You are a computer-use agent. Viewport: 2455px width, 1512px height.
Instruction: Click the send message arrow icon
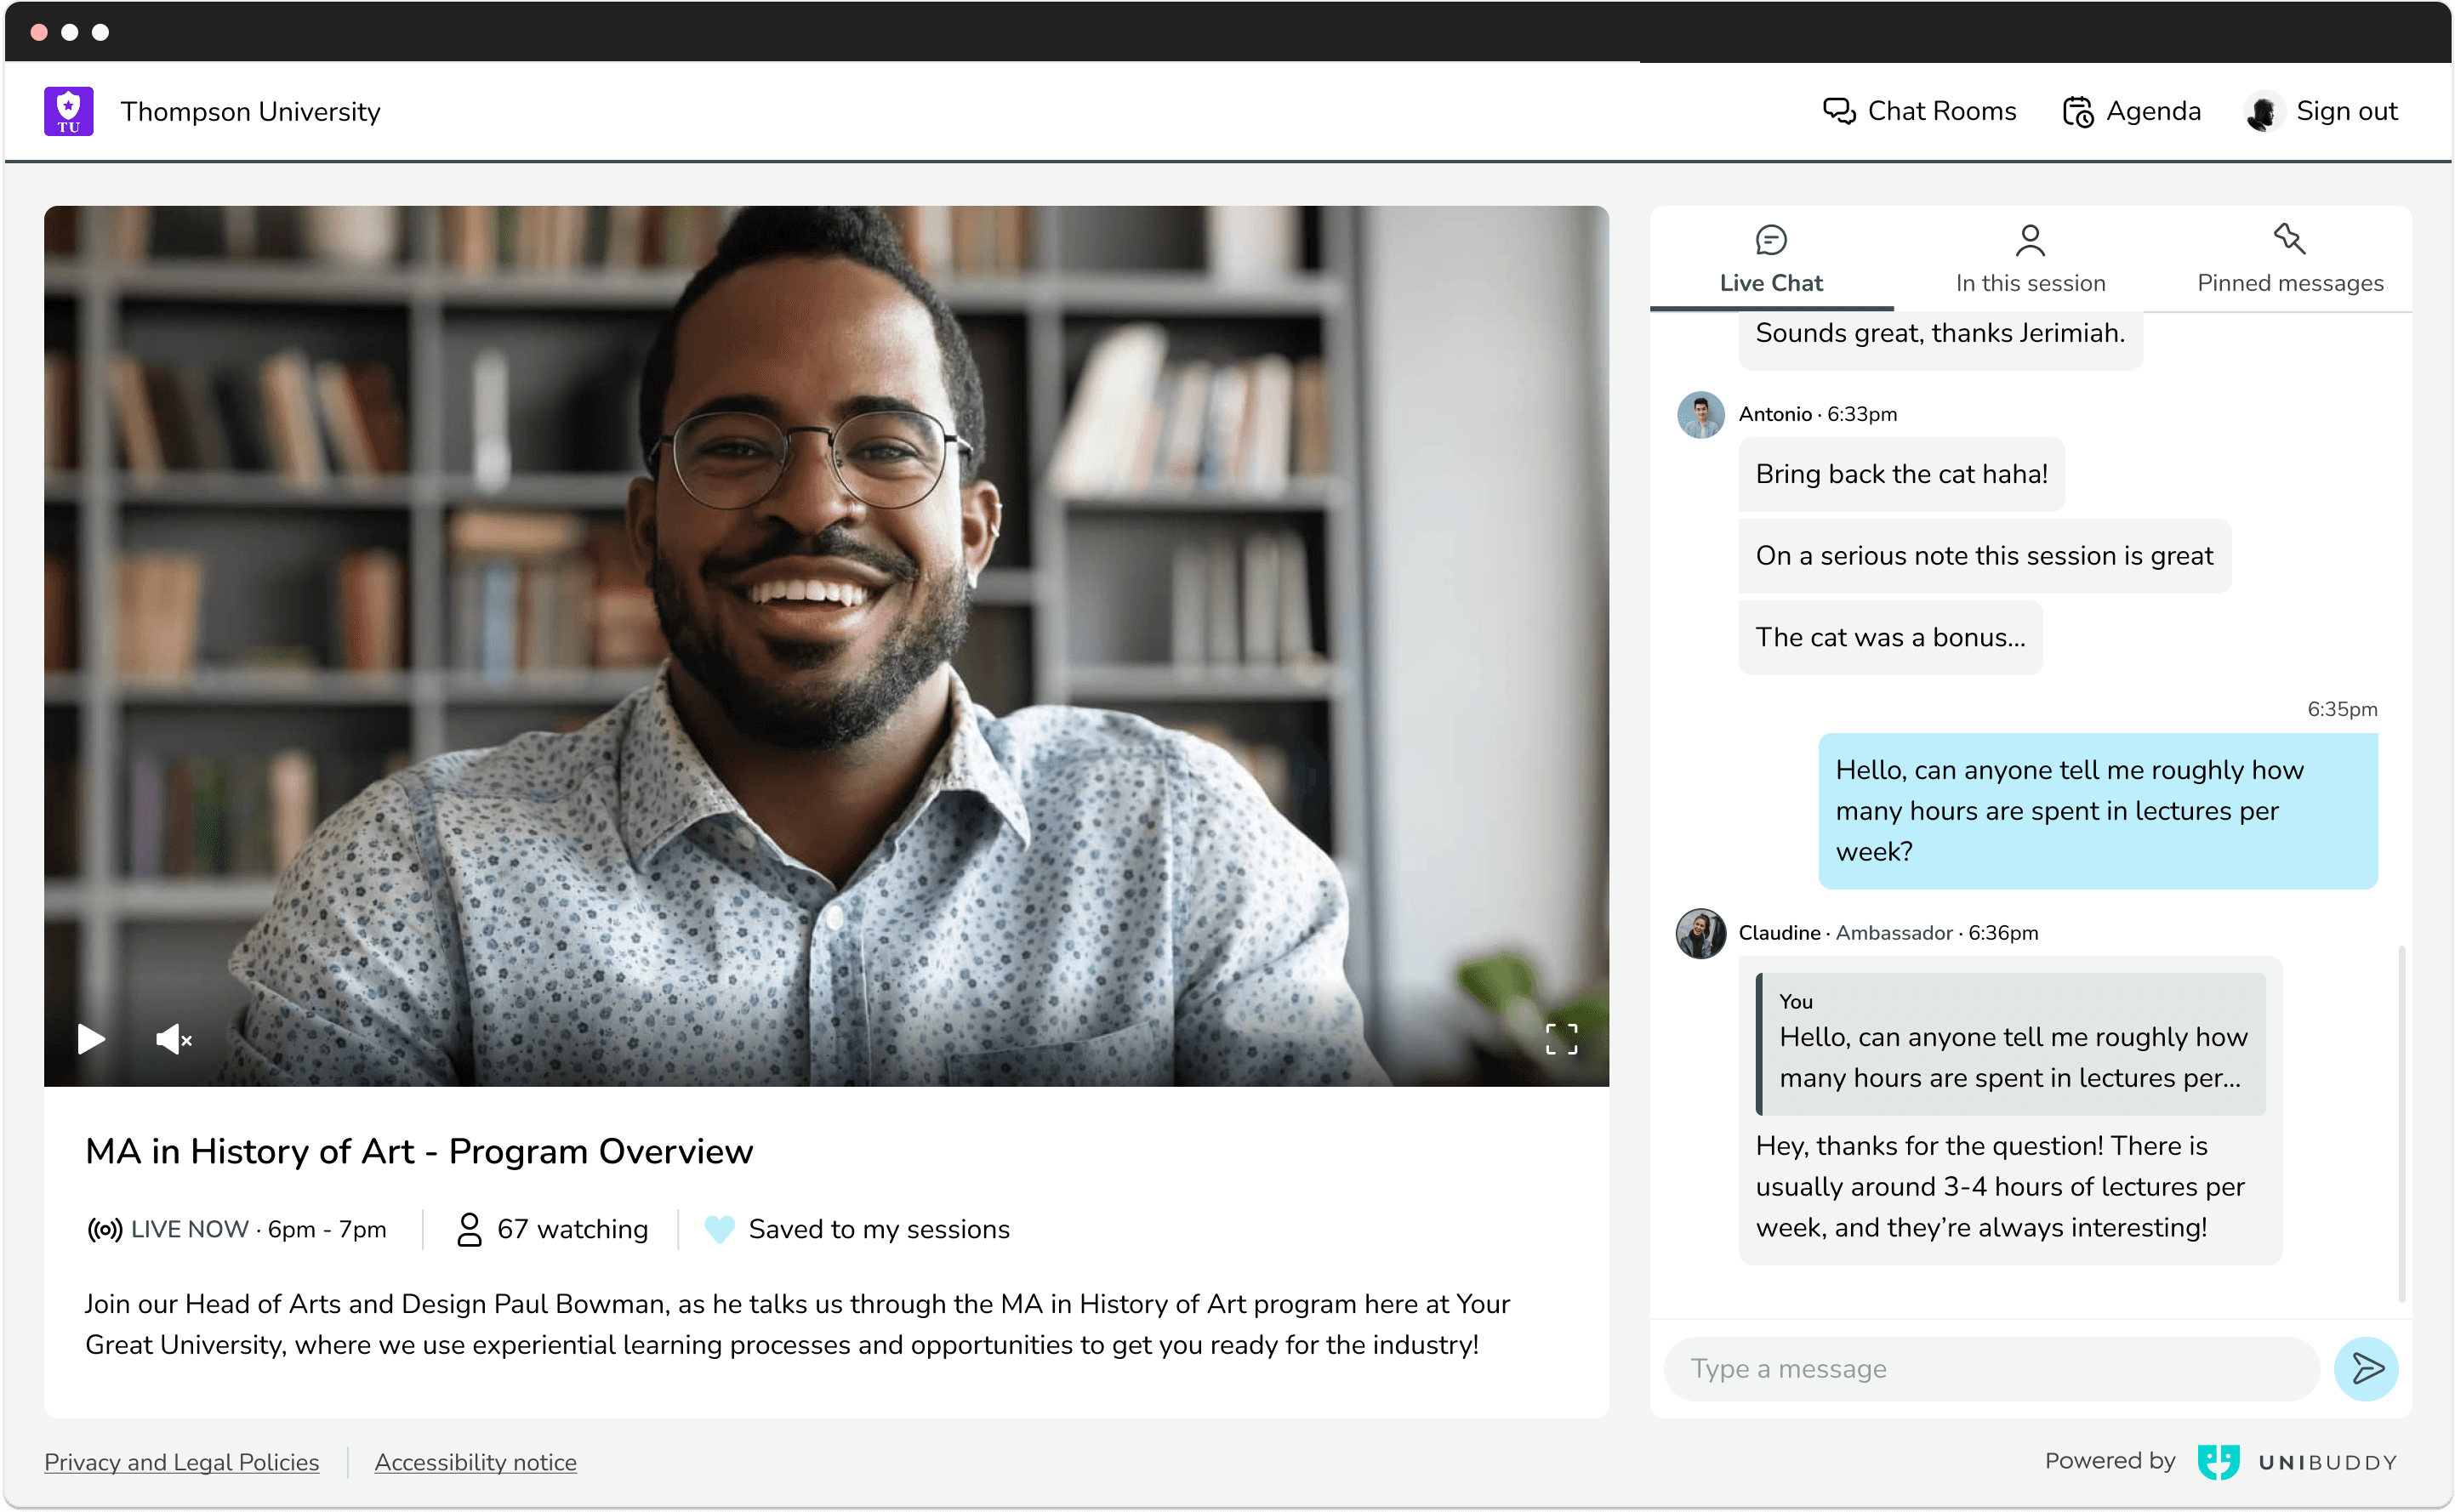(x=2367, y=1368)
